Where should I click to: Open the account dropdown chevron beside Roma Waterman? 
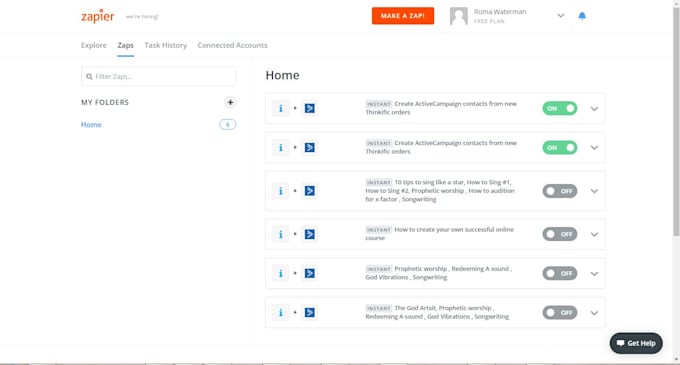point(560,16)
